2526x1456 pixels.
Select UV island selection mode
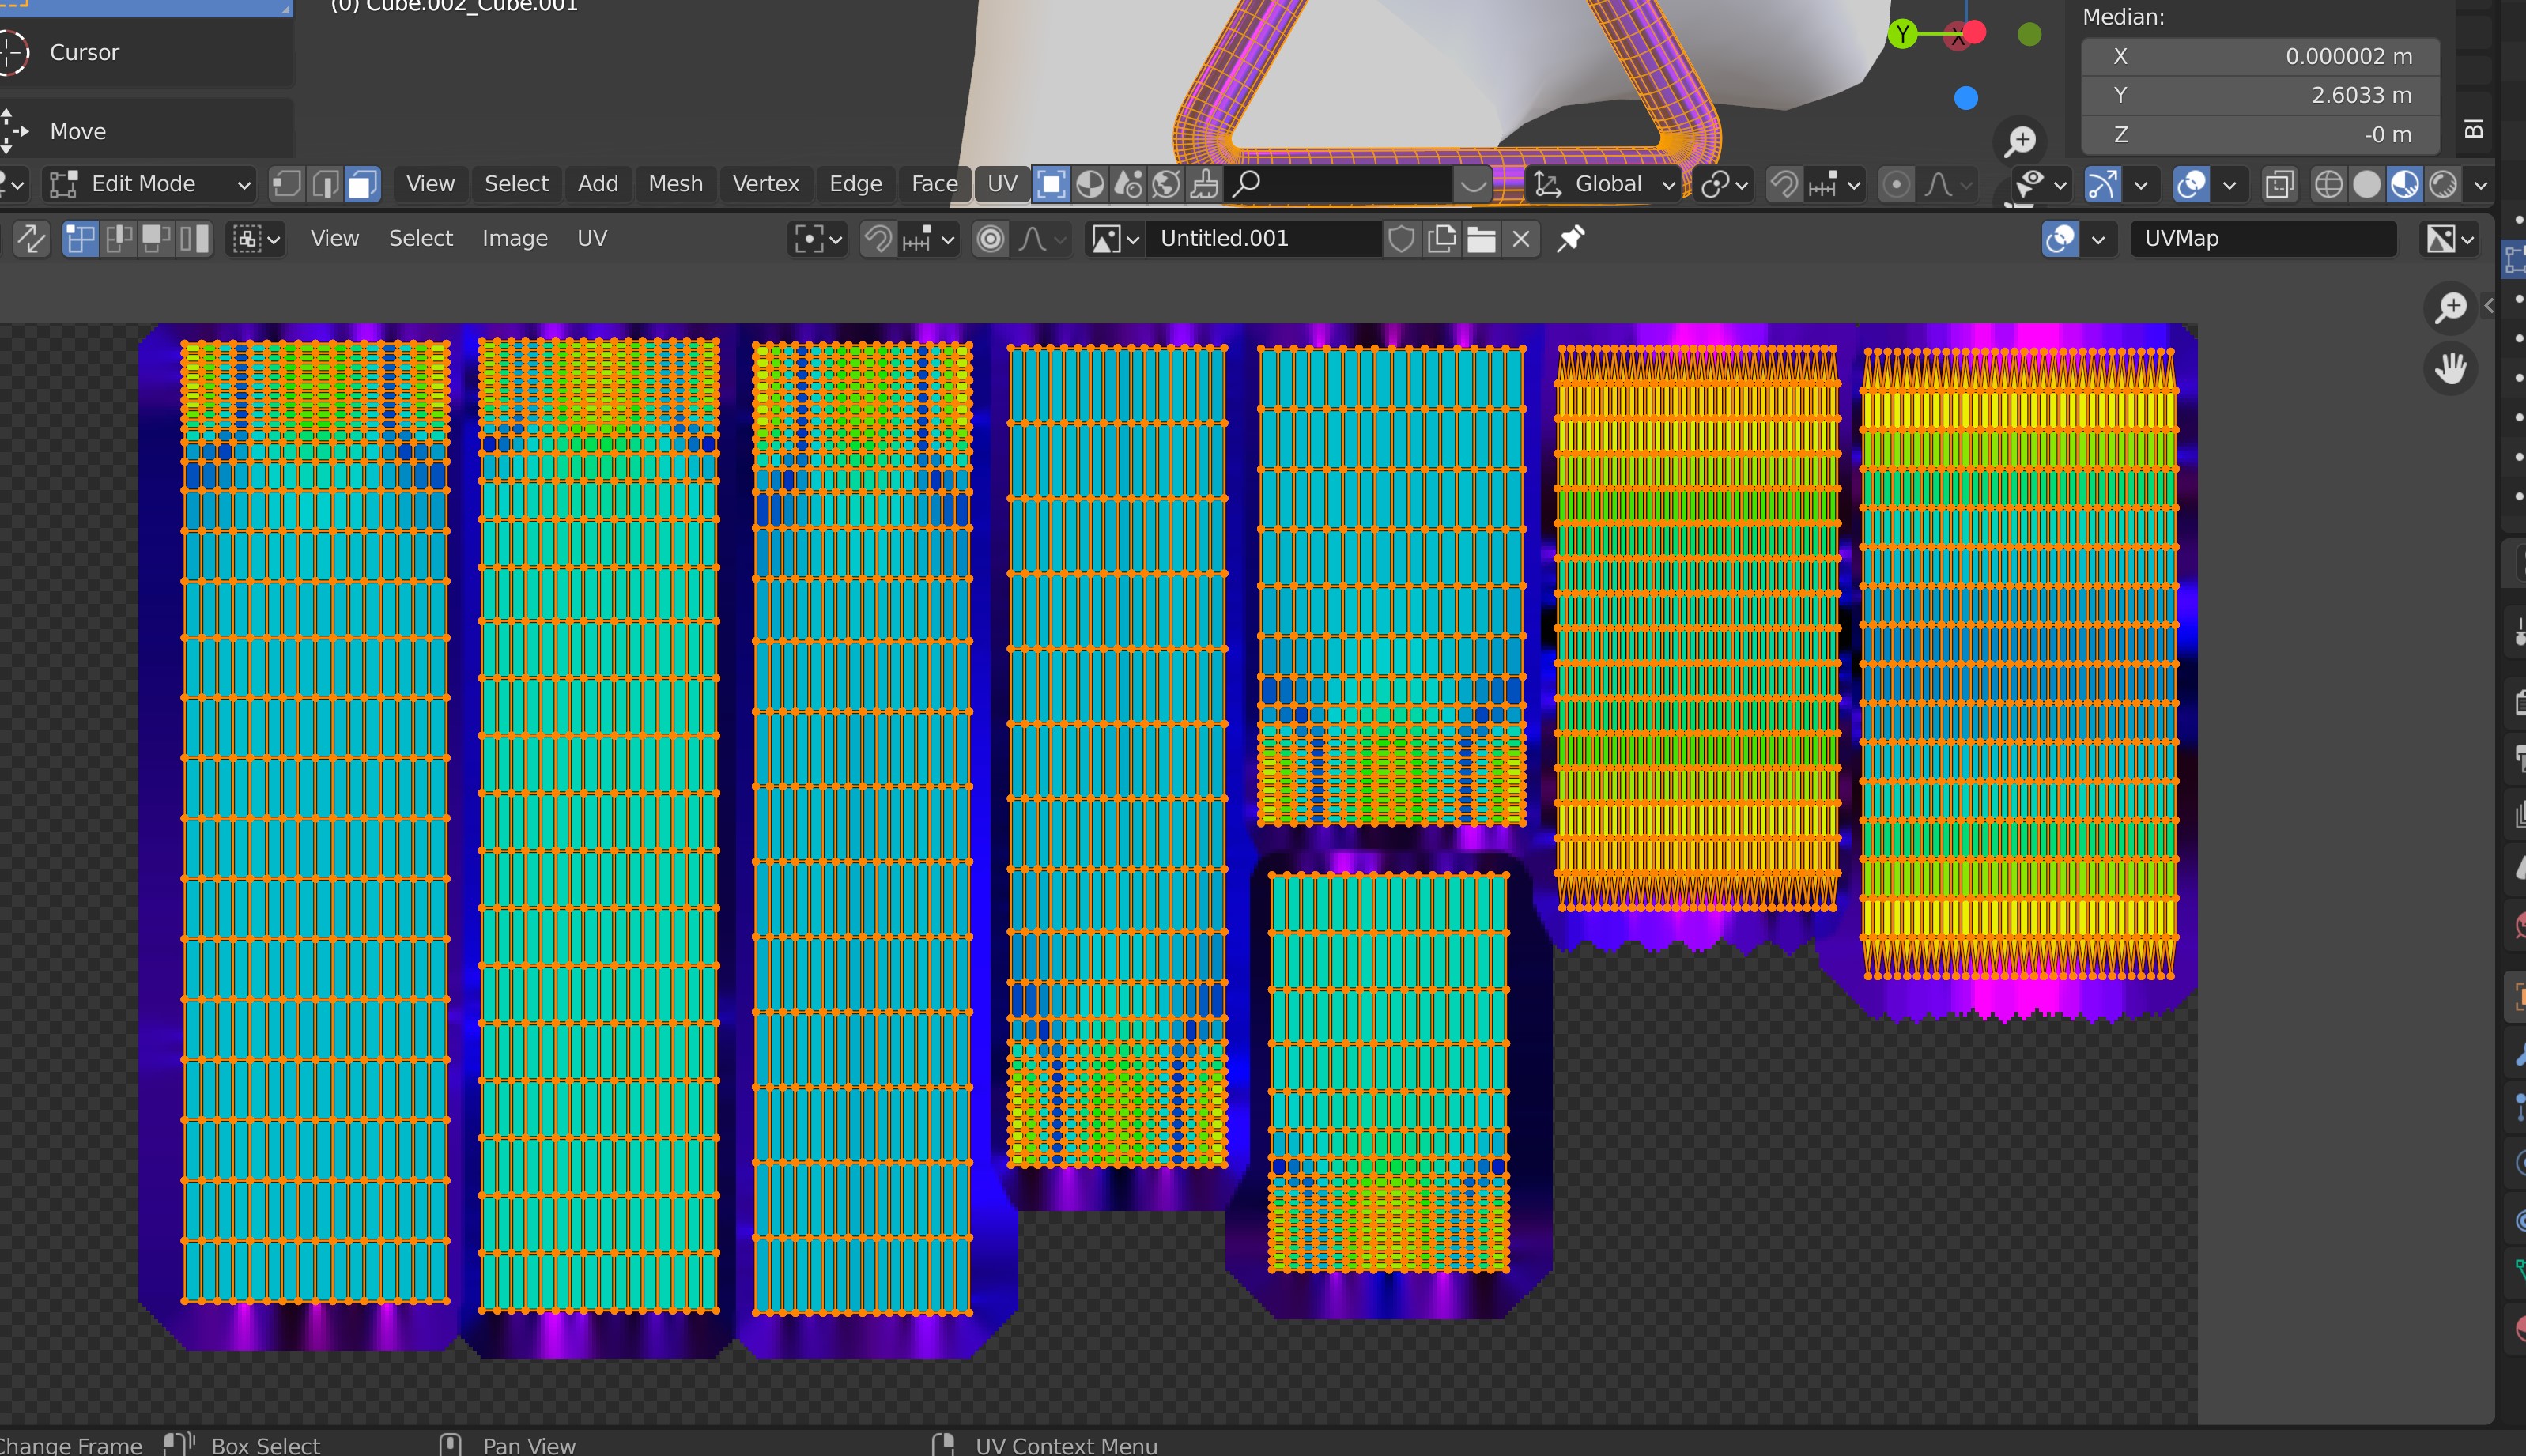pos(194,238)
